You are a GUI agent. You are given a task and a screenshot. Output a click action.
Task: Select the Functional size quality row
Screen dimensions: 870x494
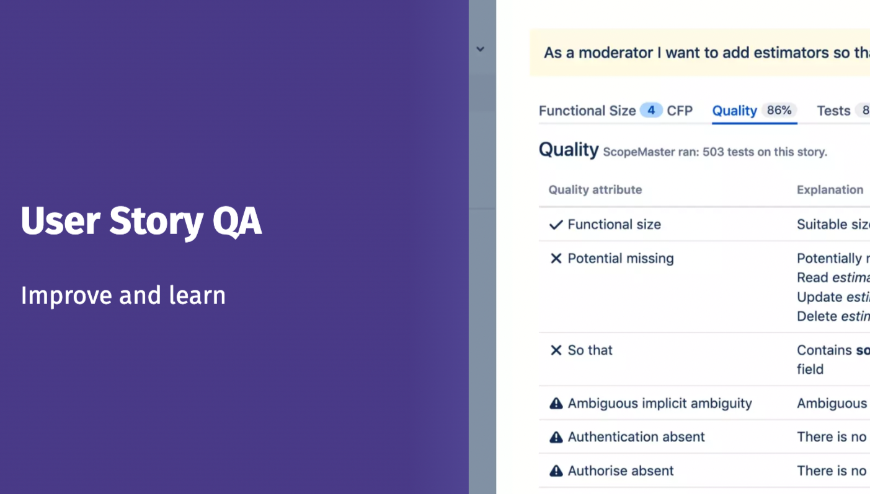pyautogui.click(x=614, y=225)
